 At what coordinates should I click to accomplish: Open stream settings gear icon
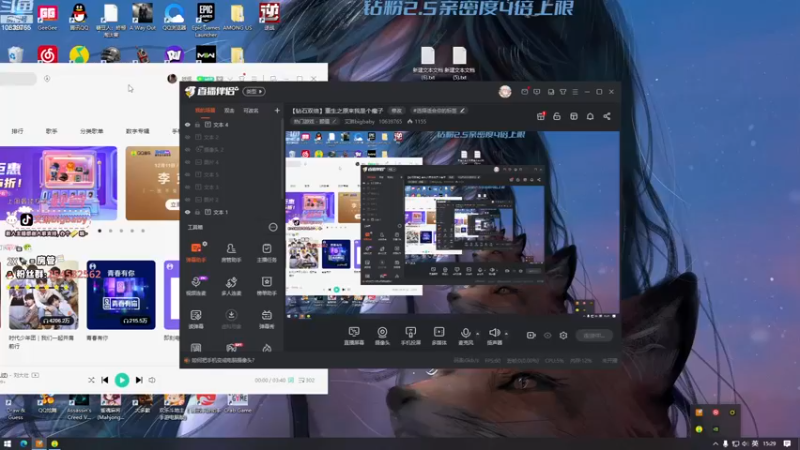(563, 335)
